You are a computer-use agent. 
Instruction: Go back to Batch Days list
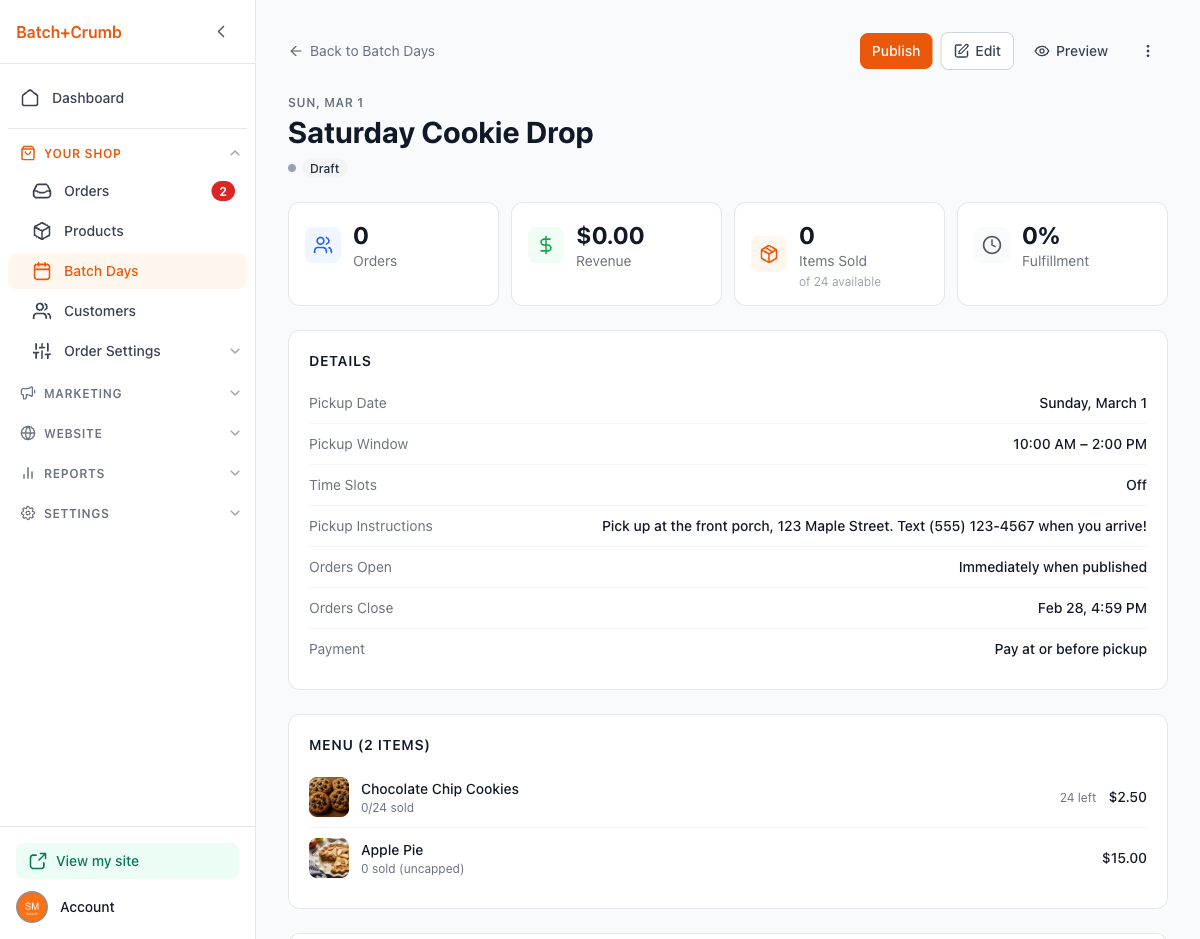(362, 51)
